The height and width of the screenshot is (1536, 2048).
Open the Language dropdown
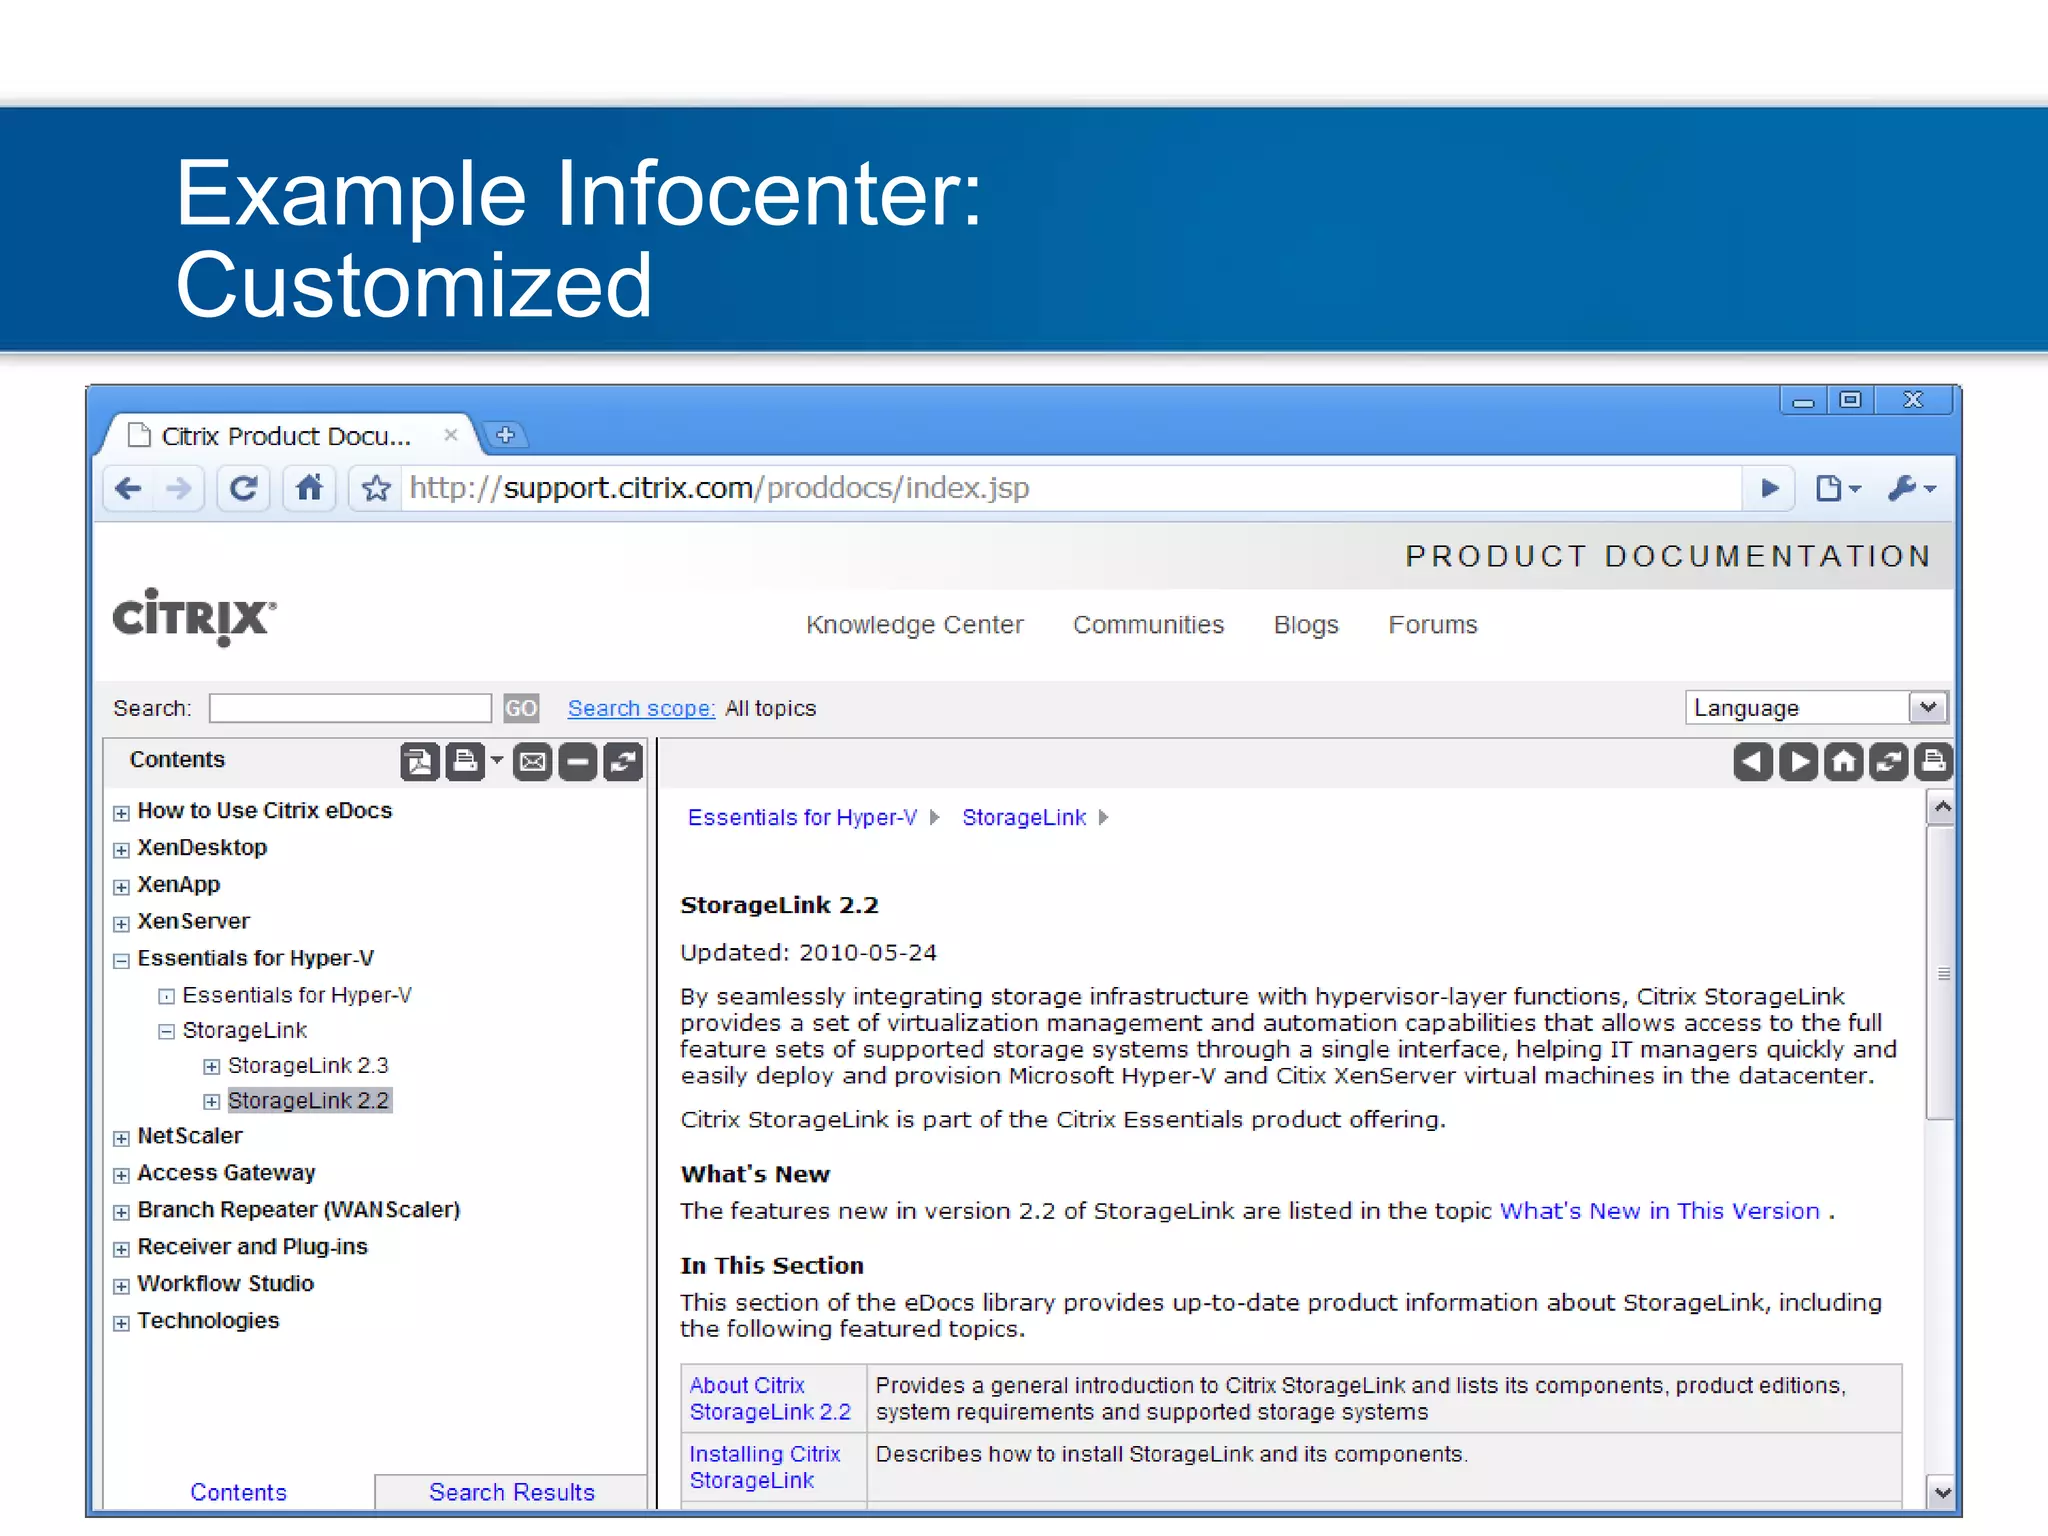click(1816, 708)
